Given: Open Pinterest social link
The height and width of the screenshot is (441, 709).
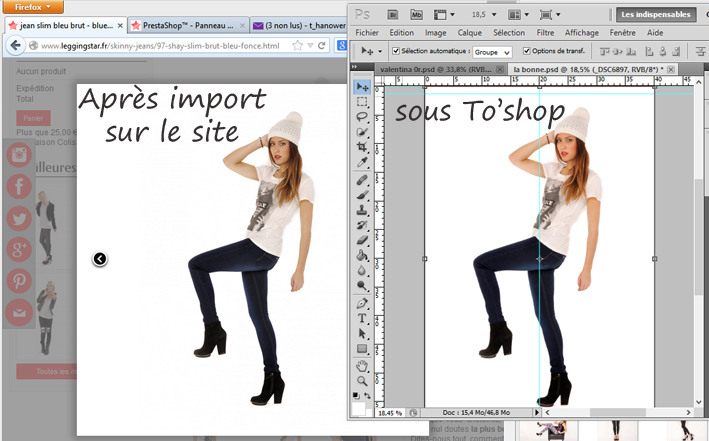Looking at the screenshot, I should [19, 280].
